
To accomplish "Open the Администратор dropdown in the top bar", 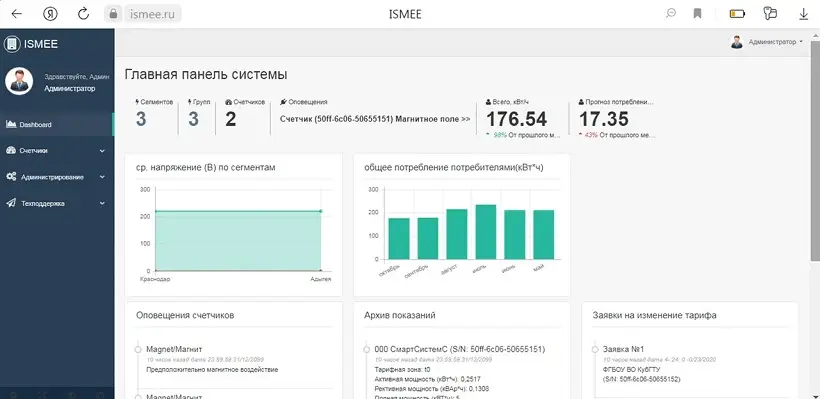I will tap(767, 42).
